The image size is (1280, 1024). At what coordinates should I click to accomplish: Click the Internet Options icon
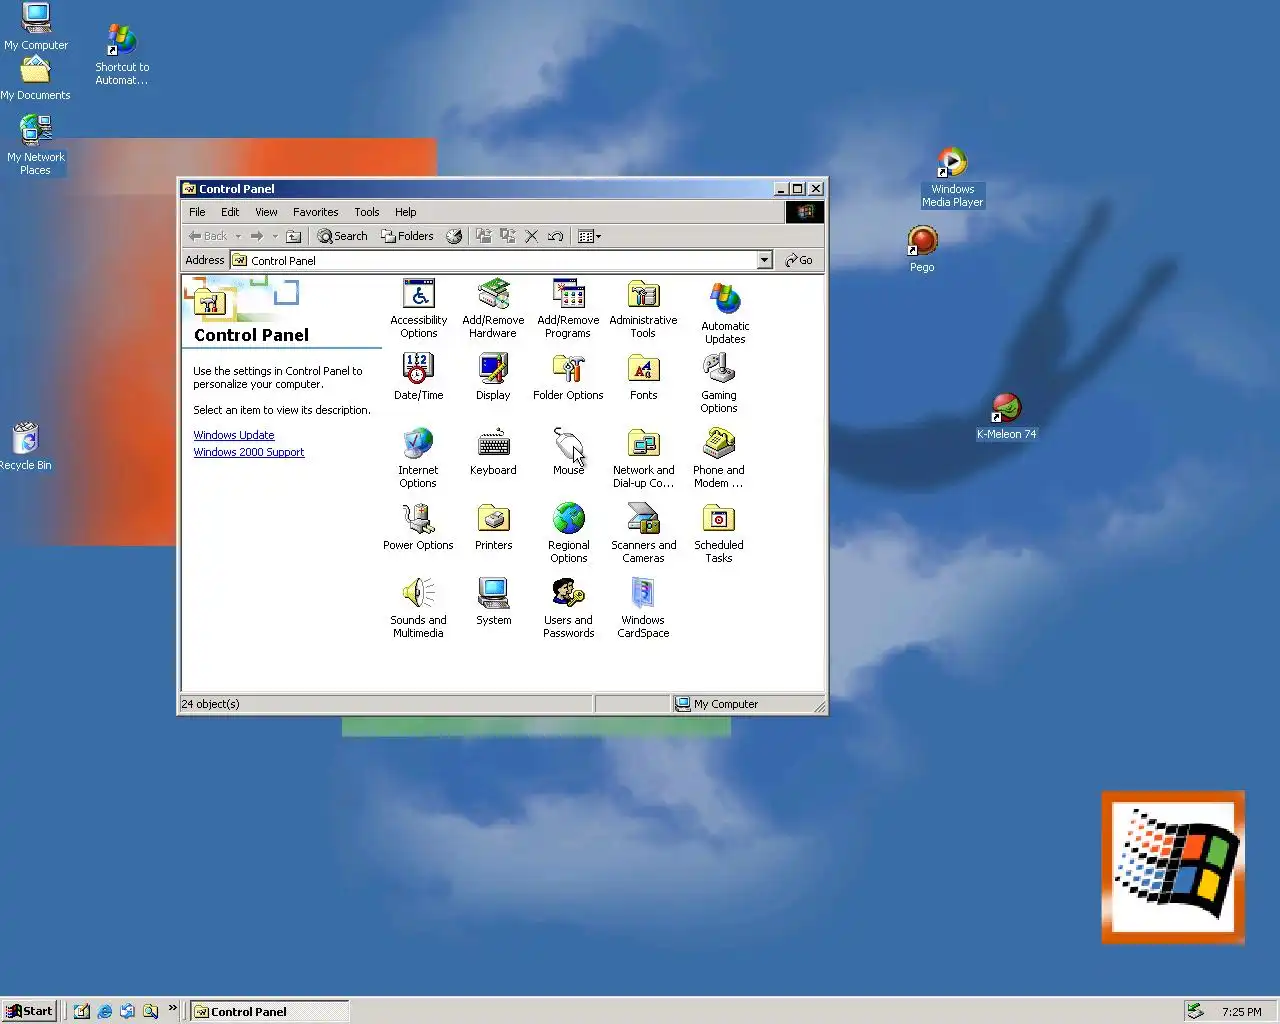click(418, 444)
